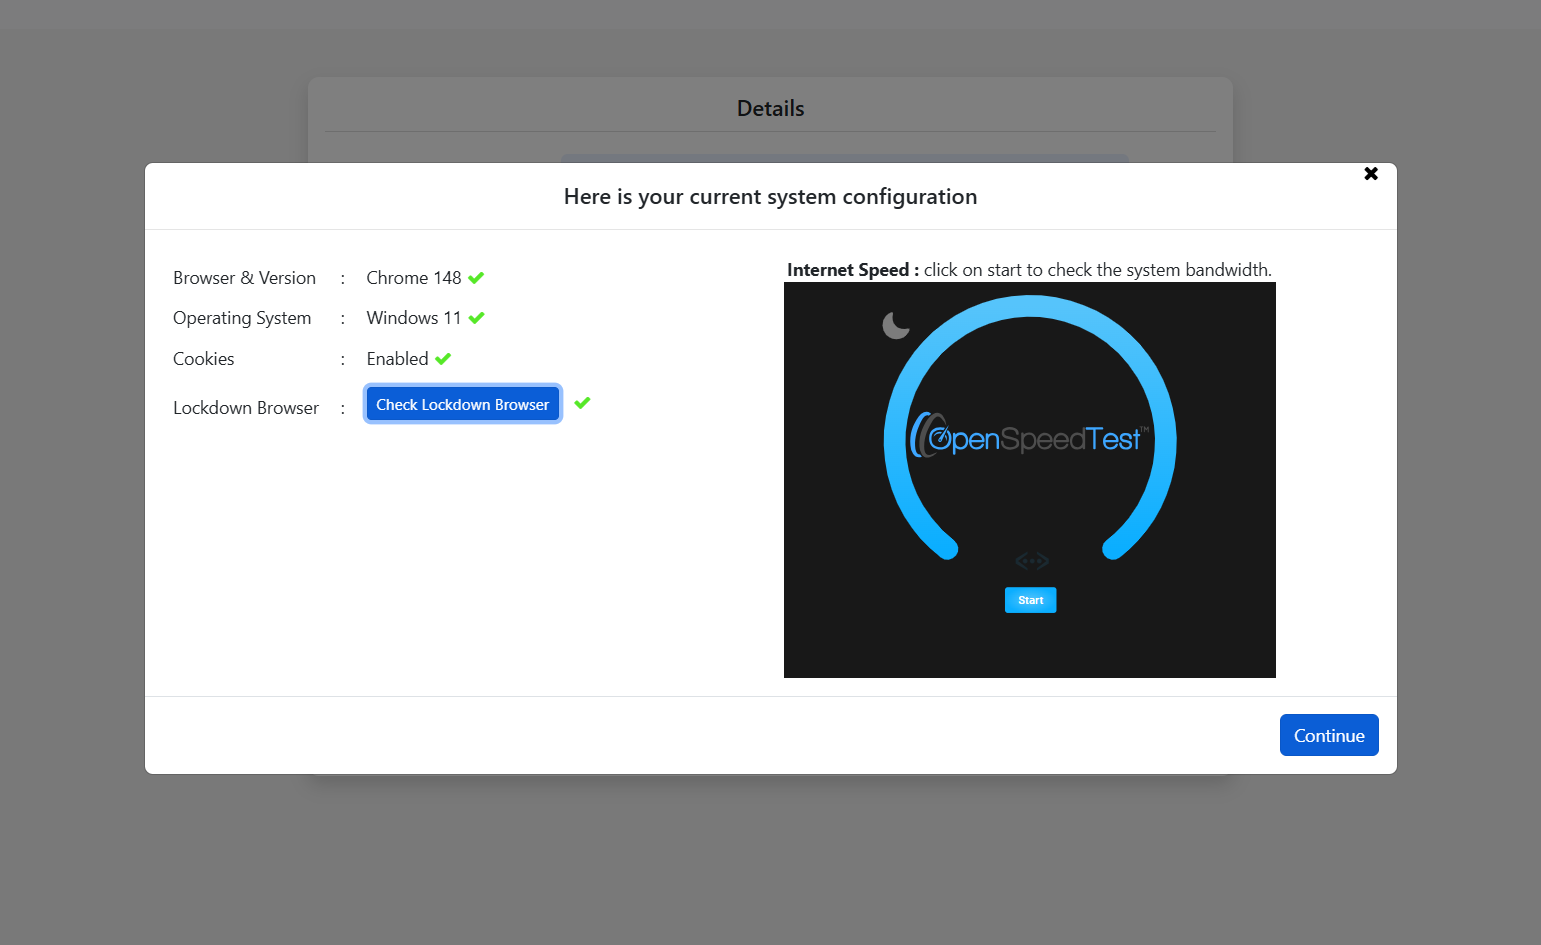Click the 'Operating System' label

[242, 318]
